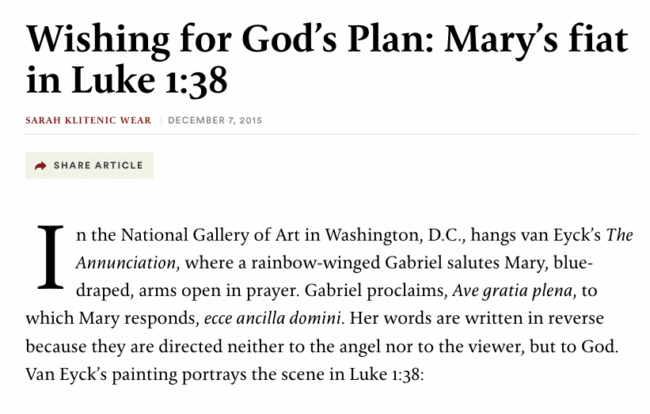This screenshot has width=650, height=414.
Task: Click the red share arrow icon
Action: 40,166
